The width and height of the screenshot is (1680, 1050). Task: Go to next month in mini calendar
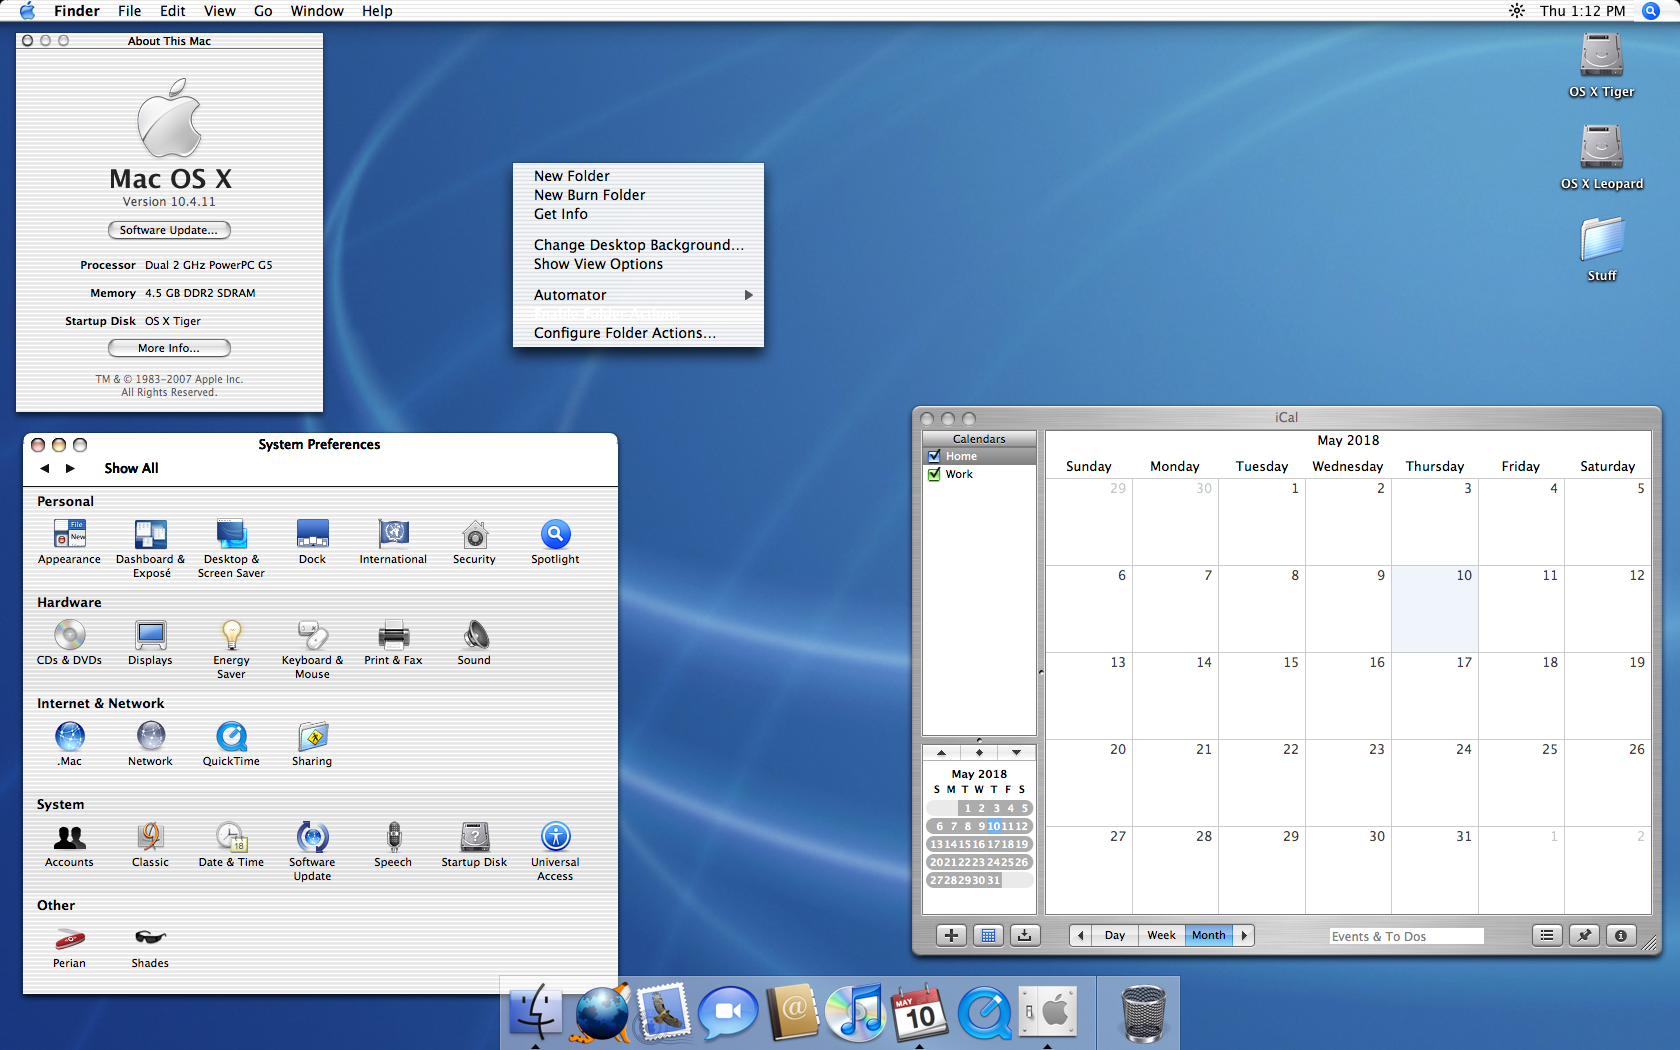click(x=1017, y=752)
